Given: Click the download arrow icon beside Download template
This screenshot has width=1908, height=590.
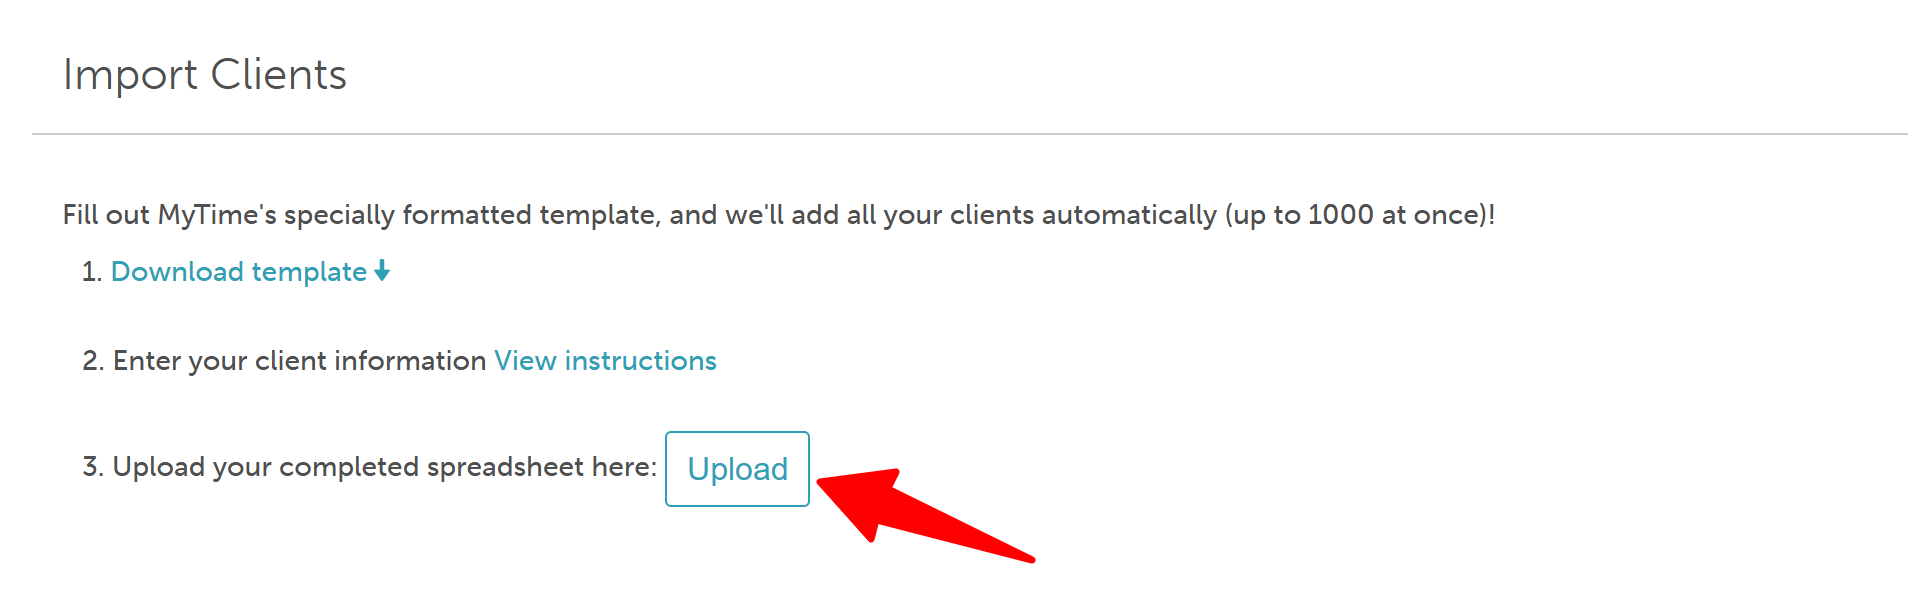Looking at the screenshot, I should 382,271.
